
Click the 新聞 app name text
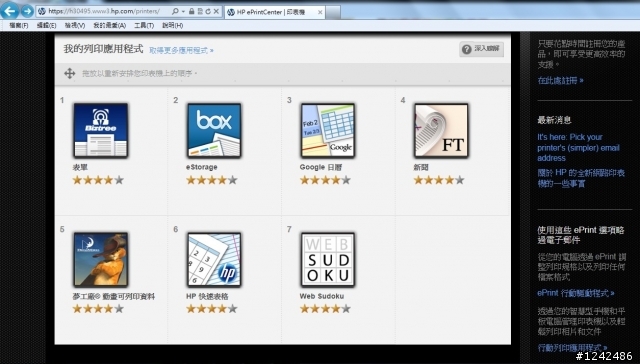pyautogui.click(x=421, y=167)
